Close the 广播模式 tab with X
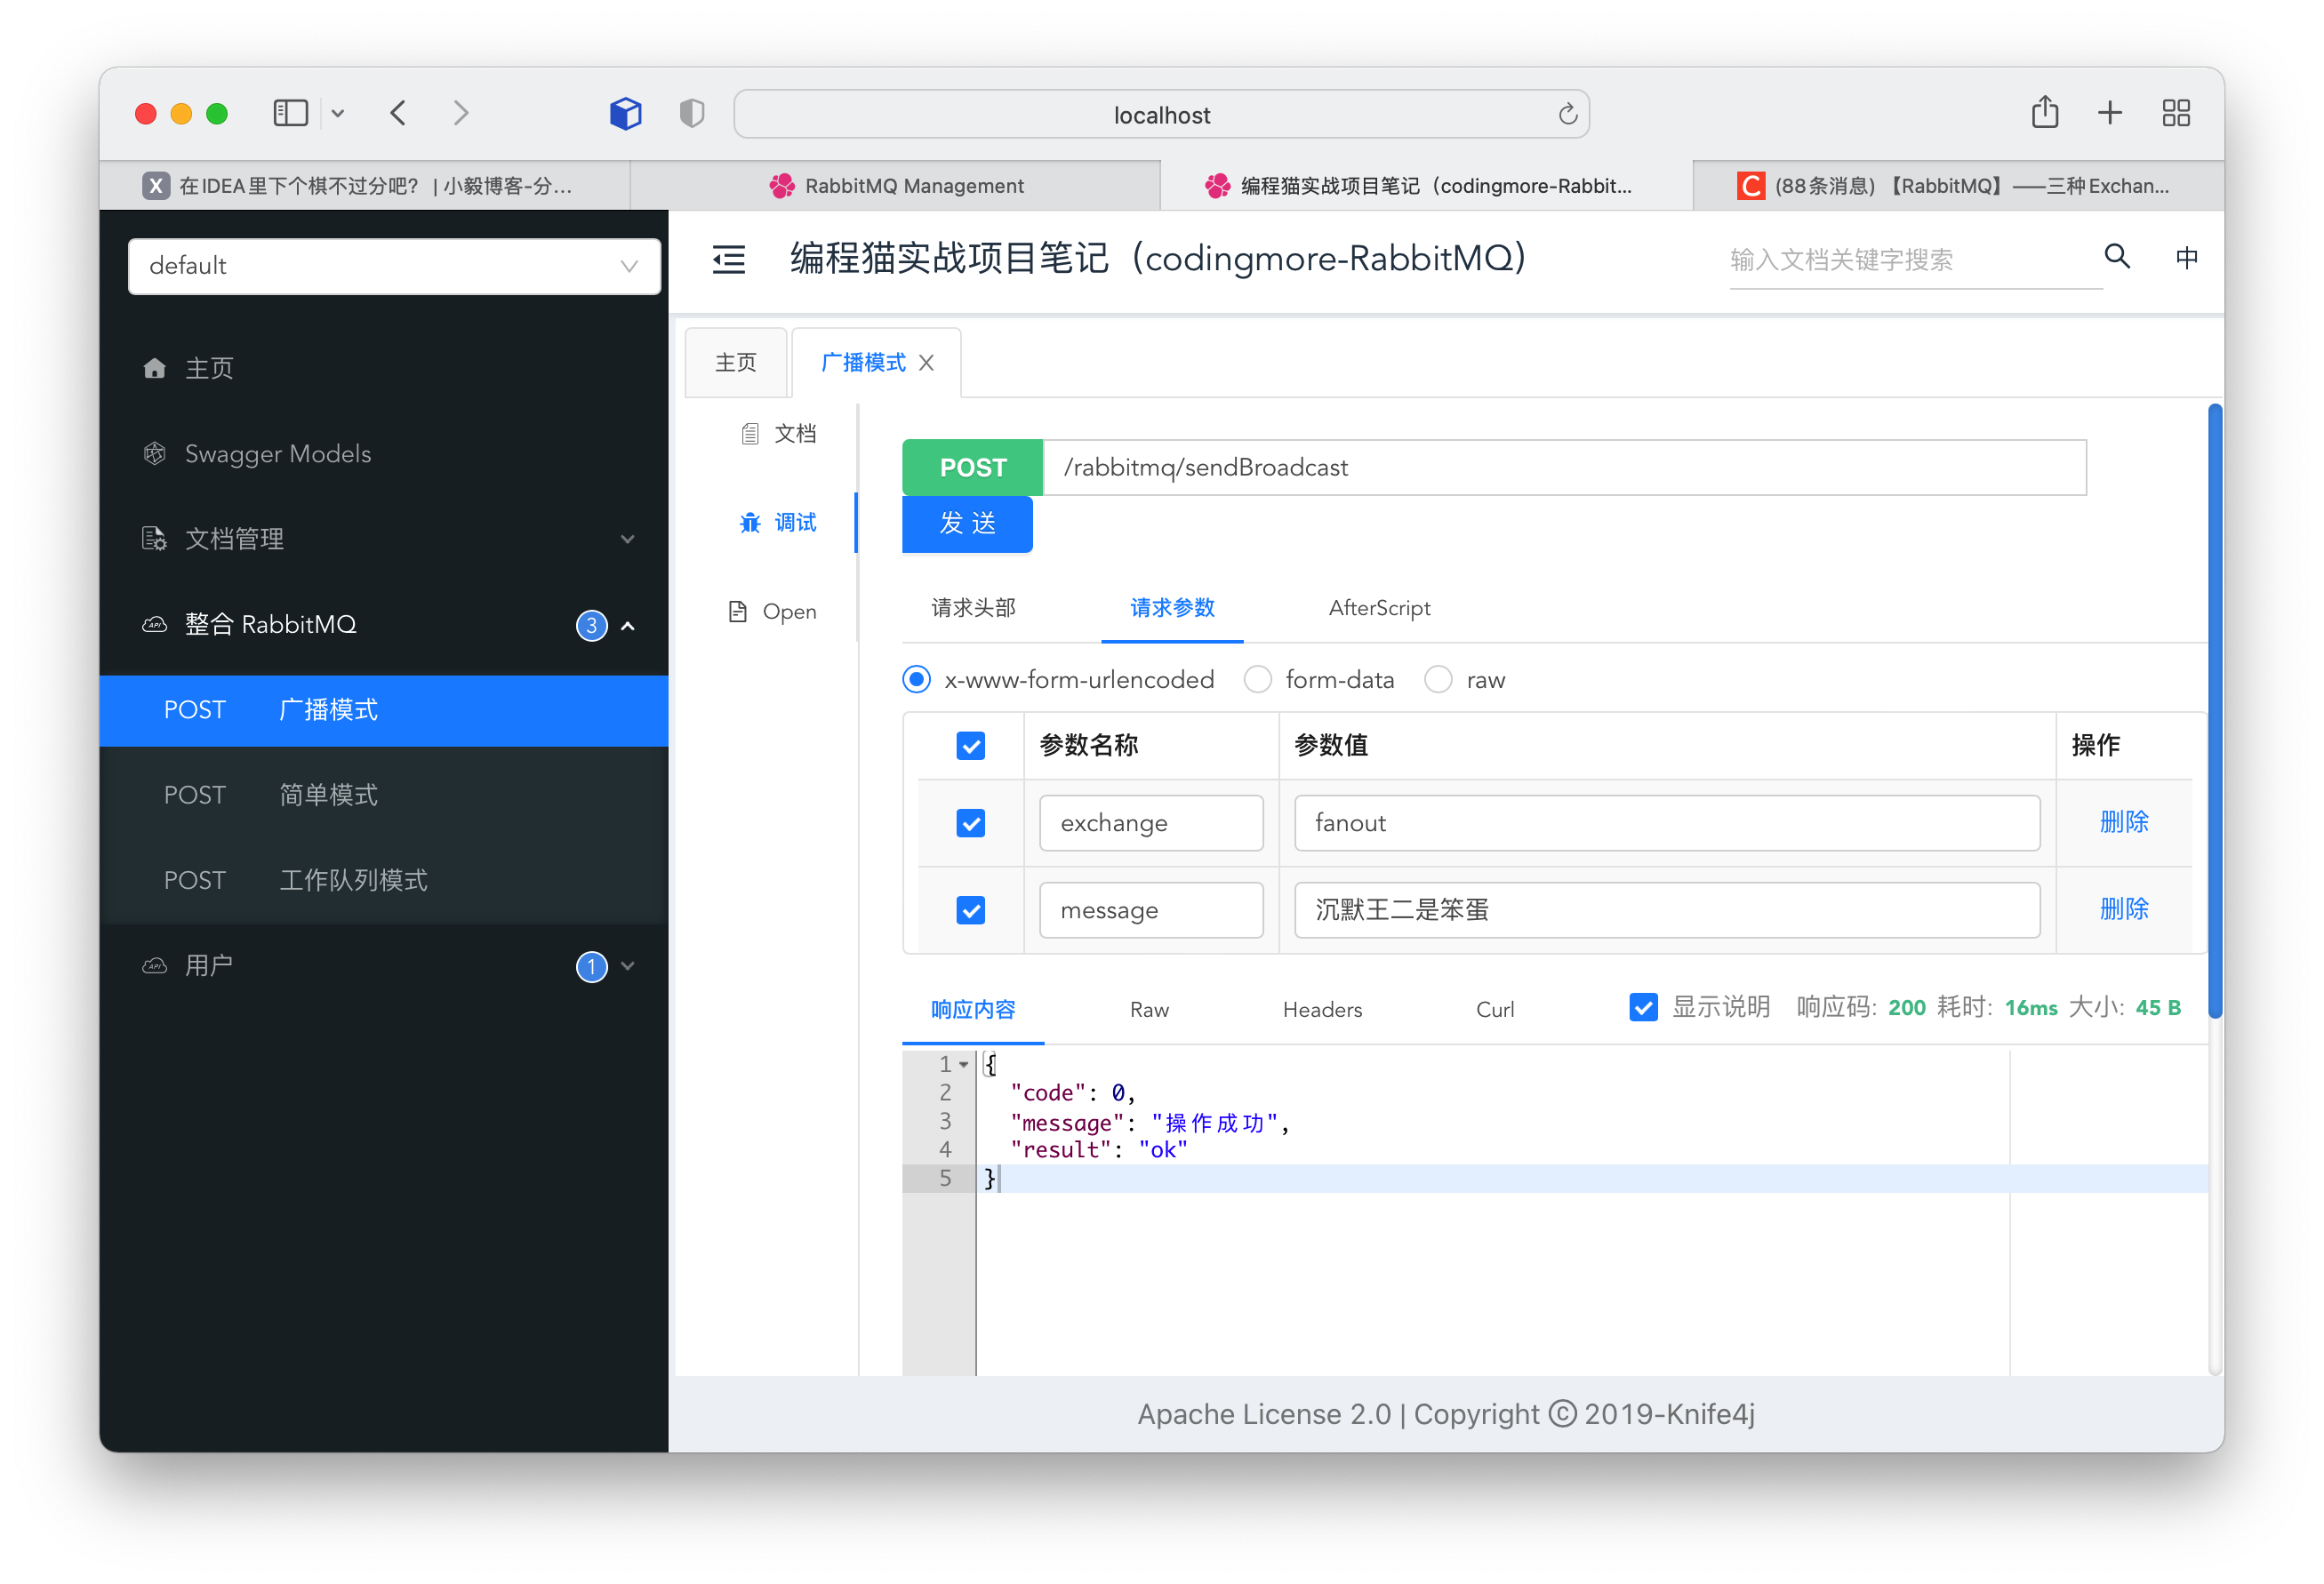This screenshot has width=2324, height=1584. [926, 363]
